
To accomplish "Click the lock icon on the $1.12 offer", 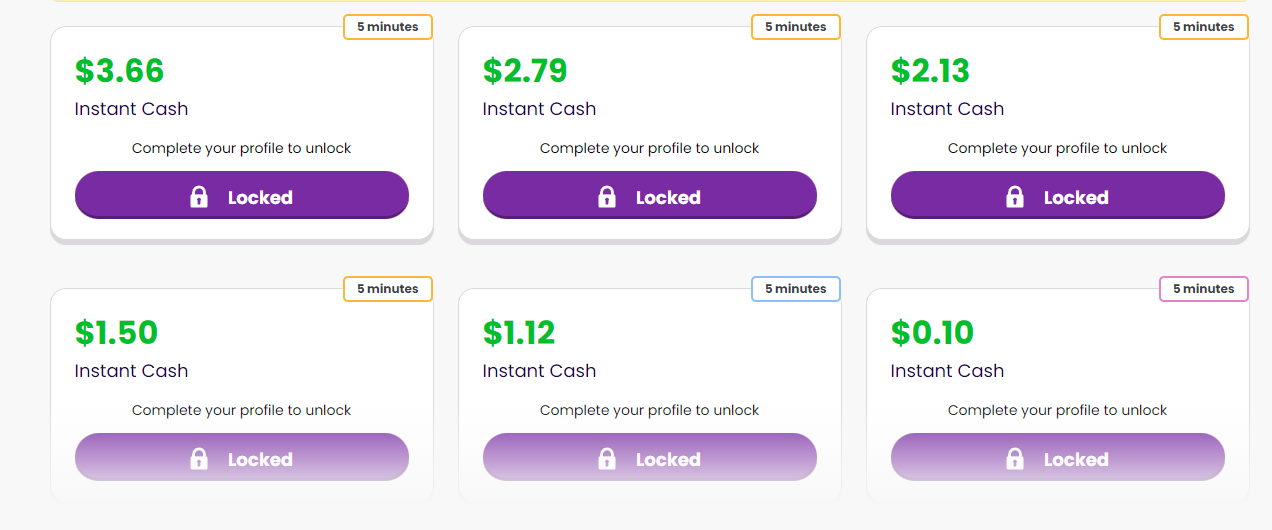I will pyautogui.click(x=607, y=459).
